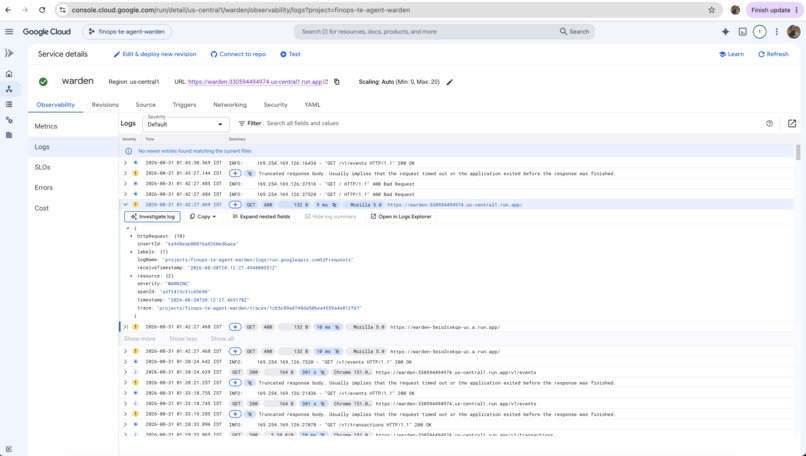Screen dimensions: 806x456
Task: Click the Test button
Action: point(290,54)
